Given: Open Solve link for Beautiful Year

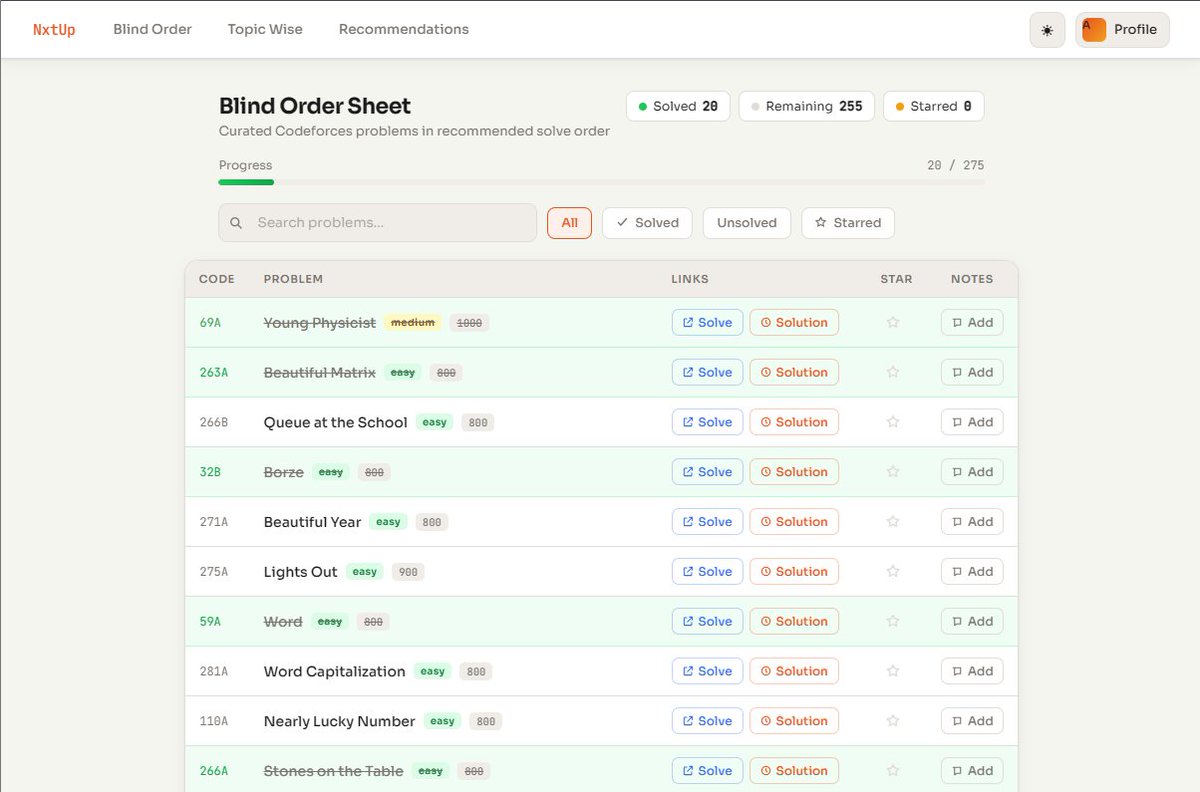Looking at the screenshot, I should click(707, 522).
